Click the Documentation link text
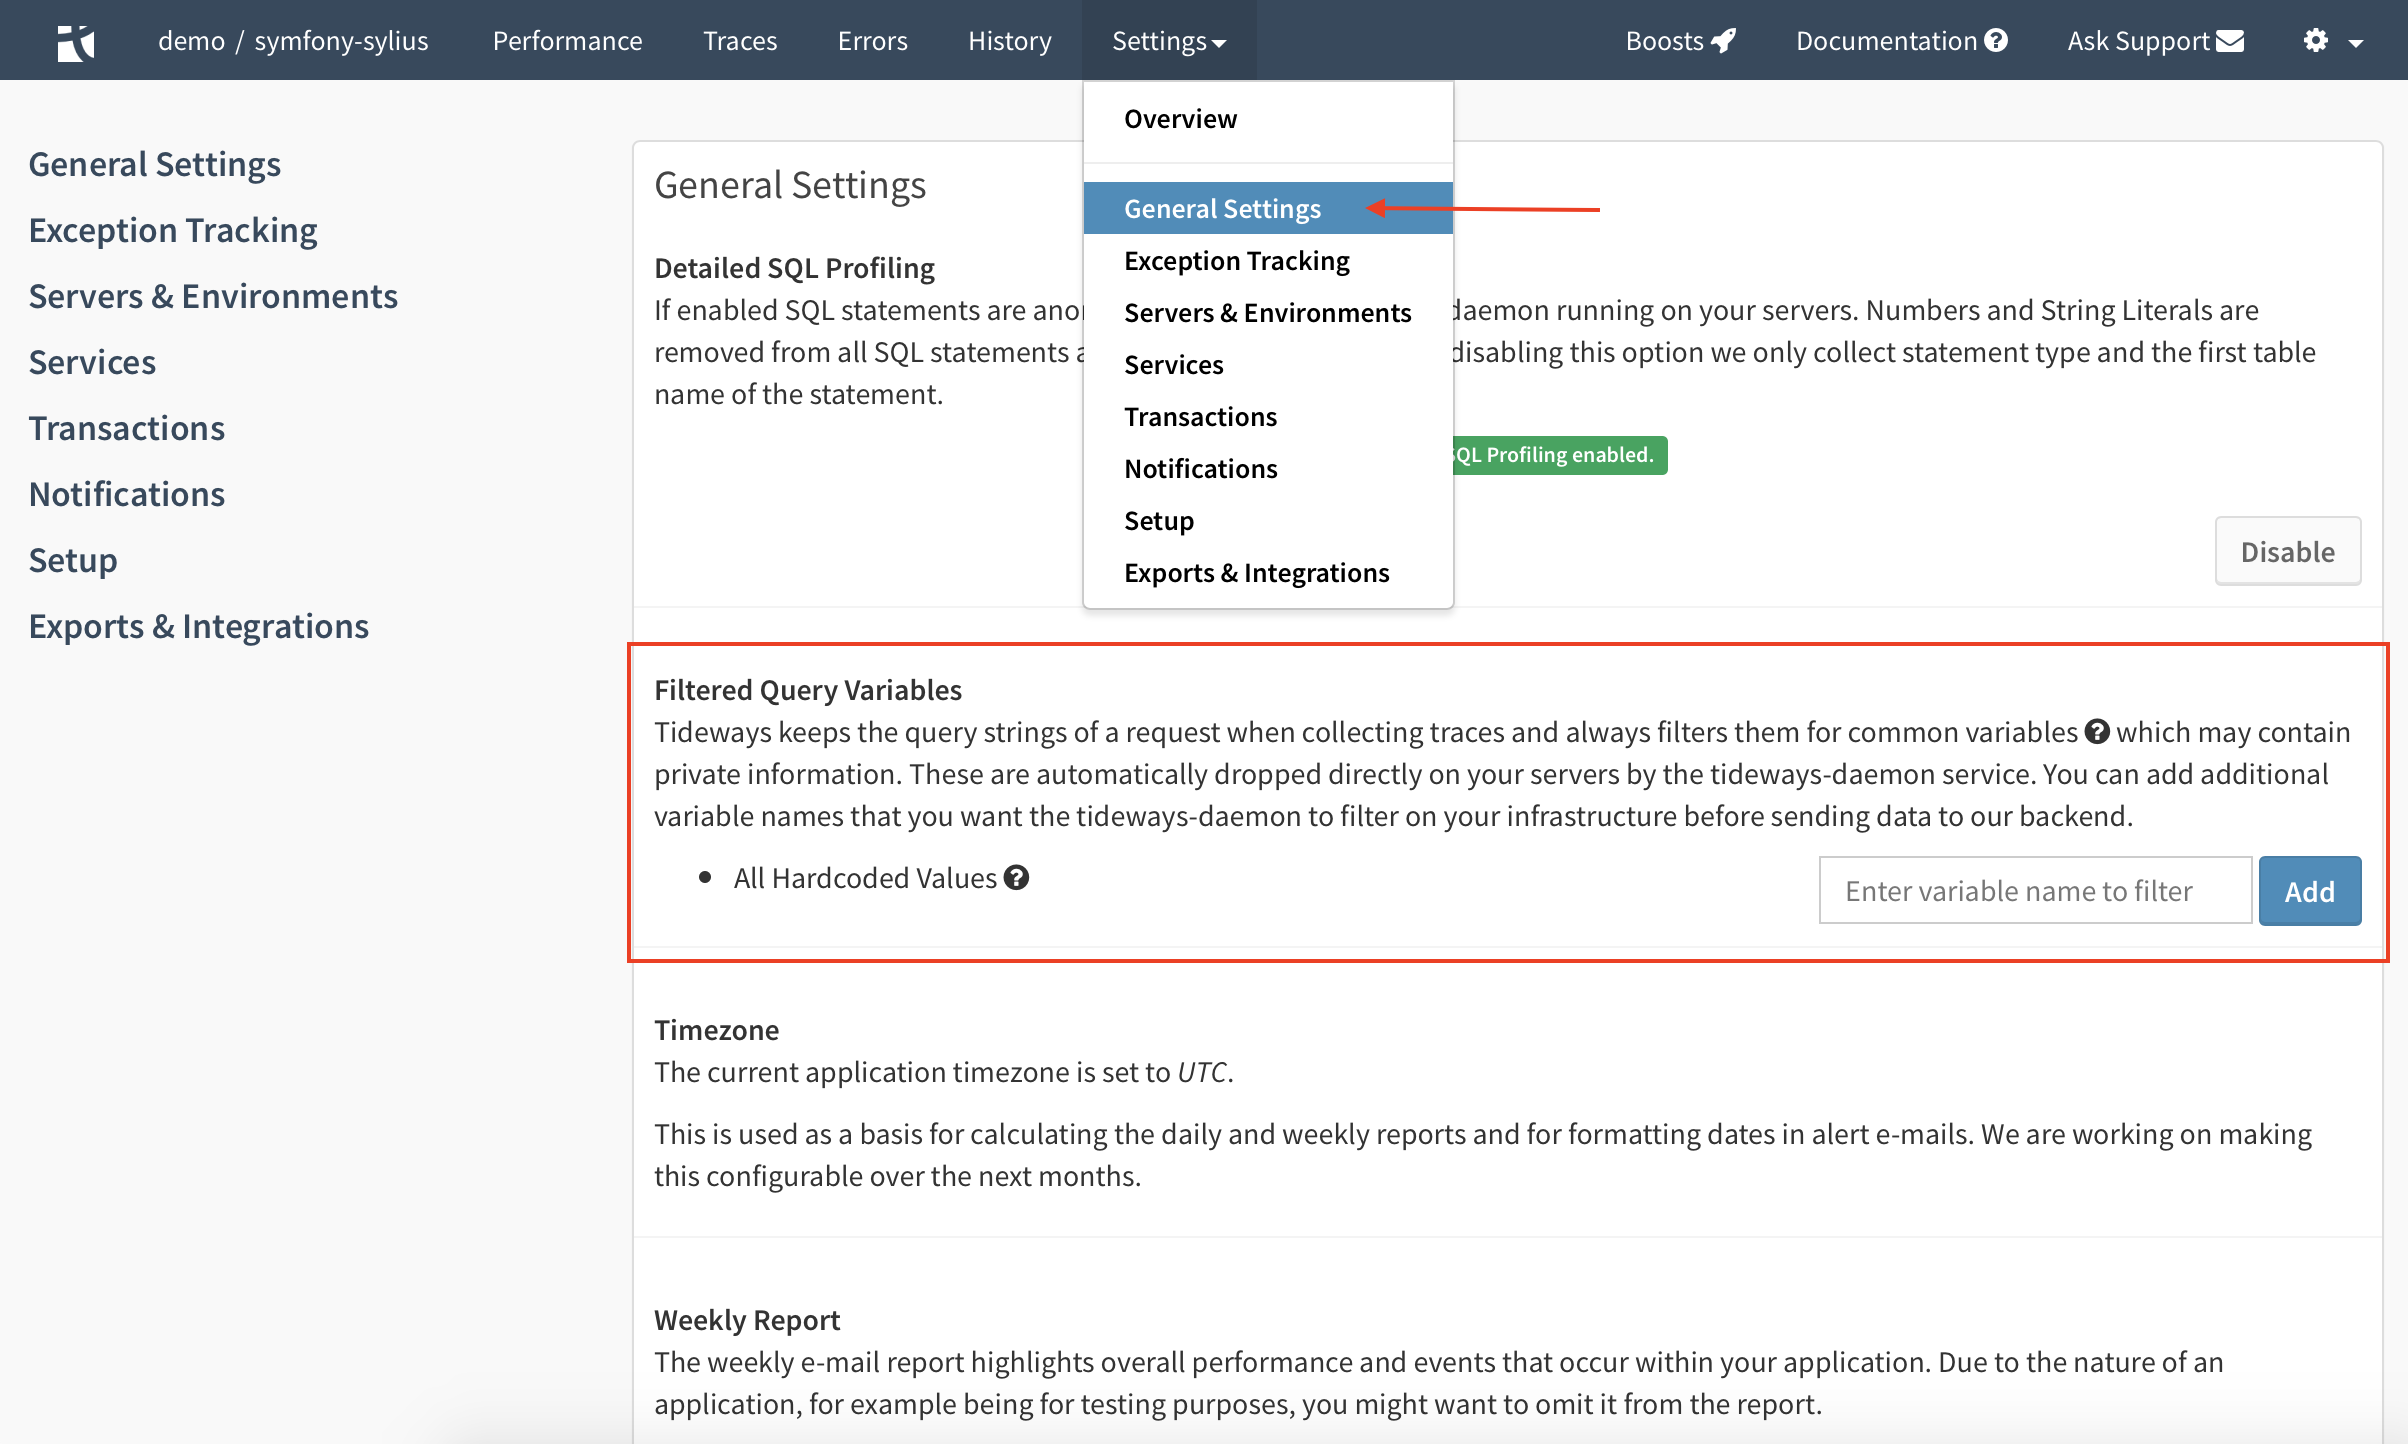This screenshot has width=2408, height=1444. click(x=1886, y=40)
